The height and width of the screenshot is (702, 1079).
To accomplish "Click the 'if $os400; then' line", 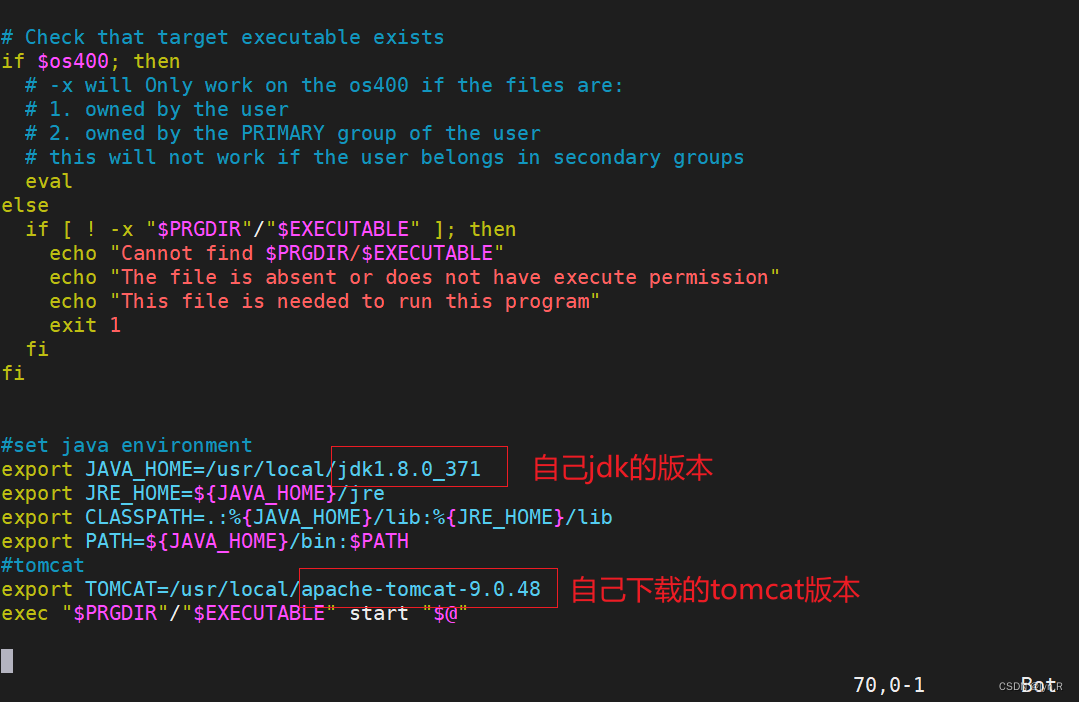I will click(91, 61).
